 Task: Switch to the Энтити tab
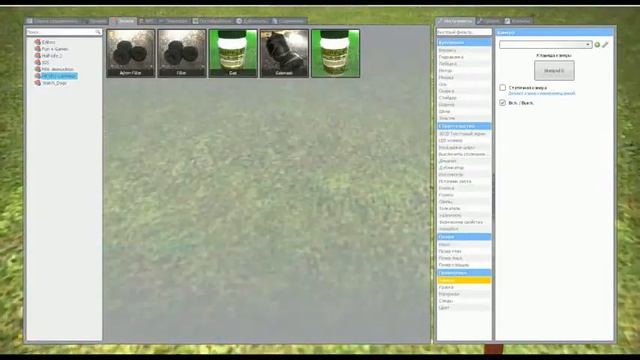[x=123, y=21]
